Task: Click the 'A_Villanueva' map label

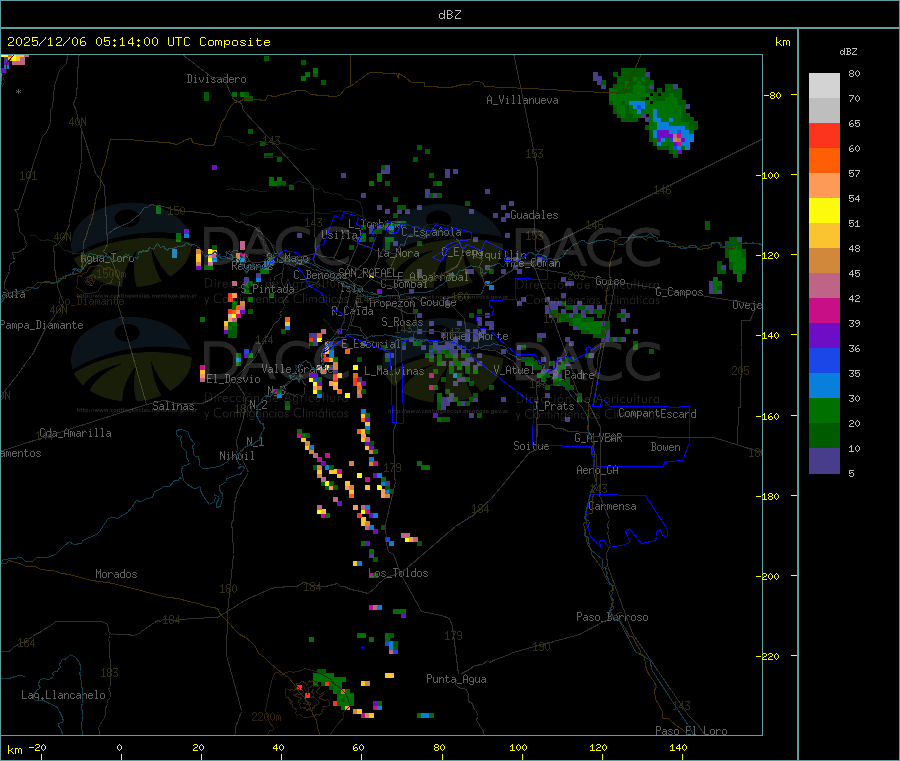Action: pyautogui.click(x=522, y=100)
